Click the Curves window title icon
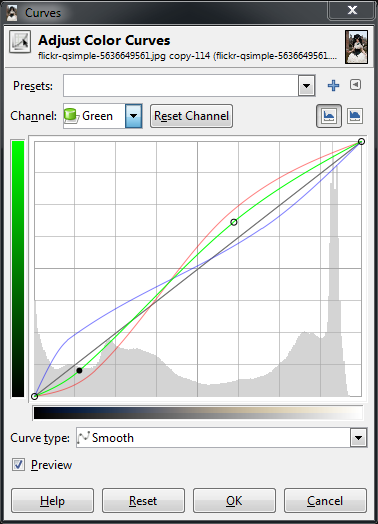The width and height of the screenshot is (378, 524). [12, 13]
